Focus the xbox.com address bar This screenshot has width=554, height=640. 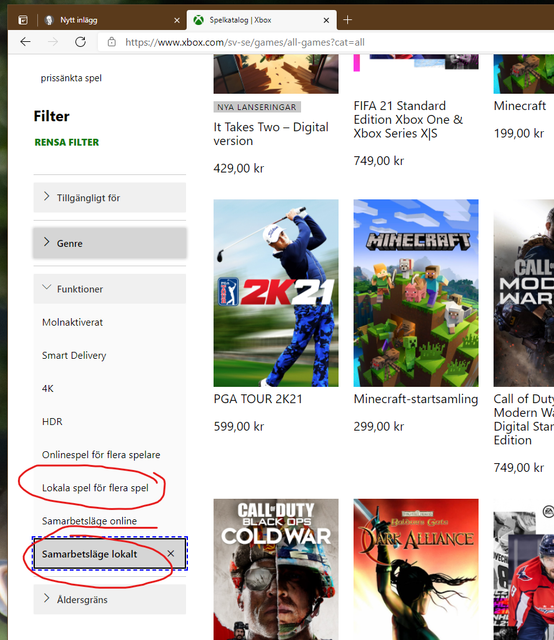245,42
